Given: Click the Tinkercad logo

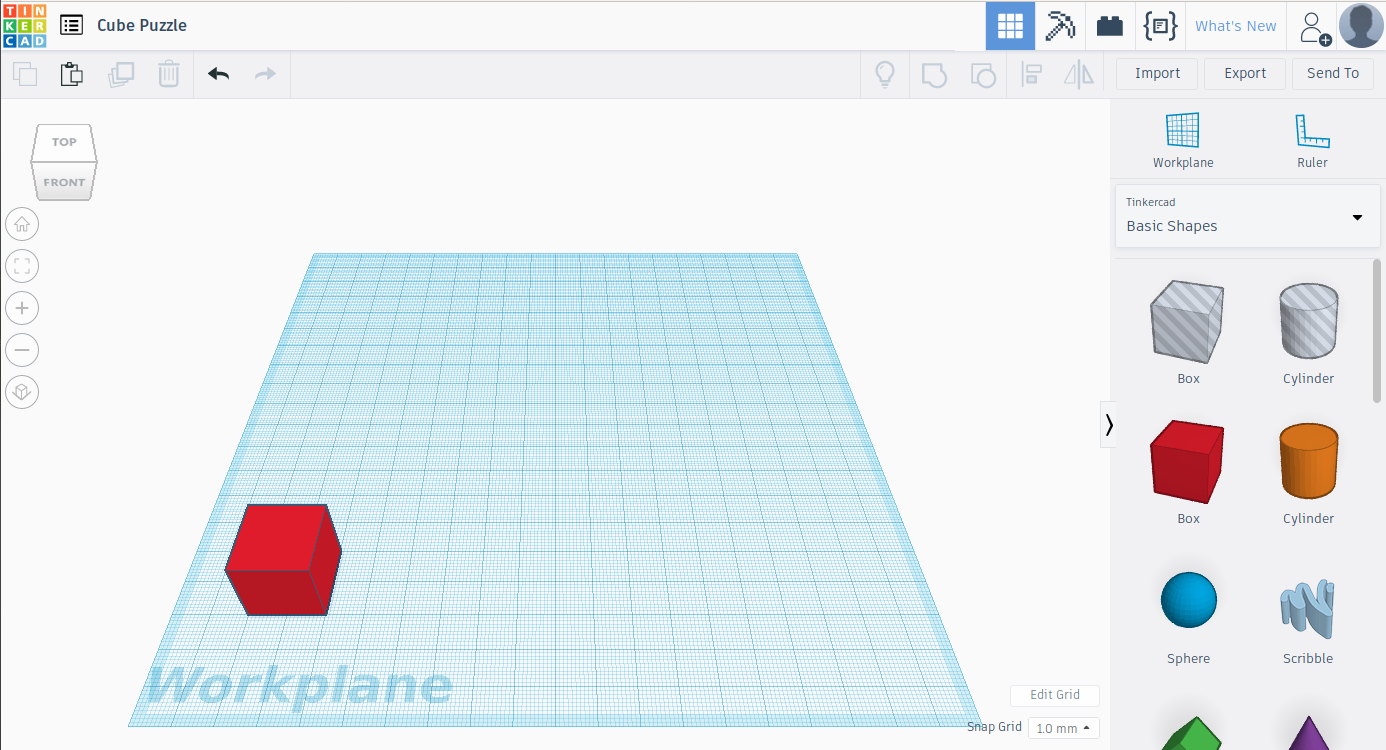Looking at the screenshot, I should pyautogui.click(x=25, y=25).
